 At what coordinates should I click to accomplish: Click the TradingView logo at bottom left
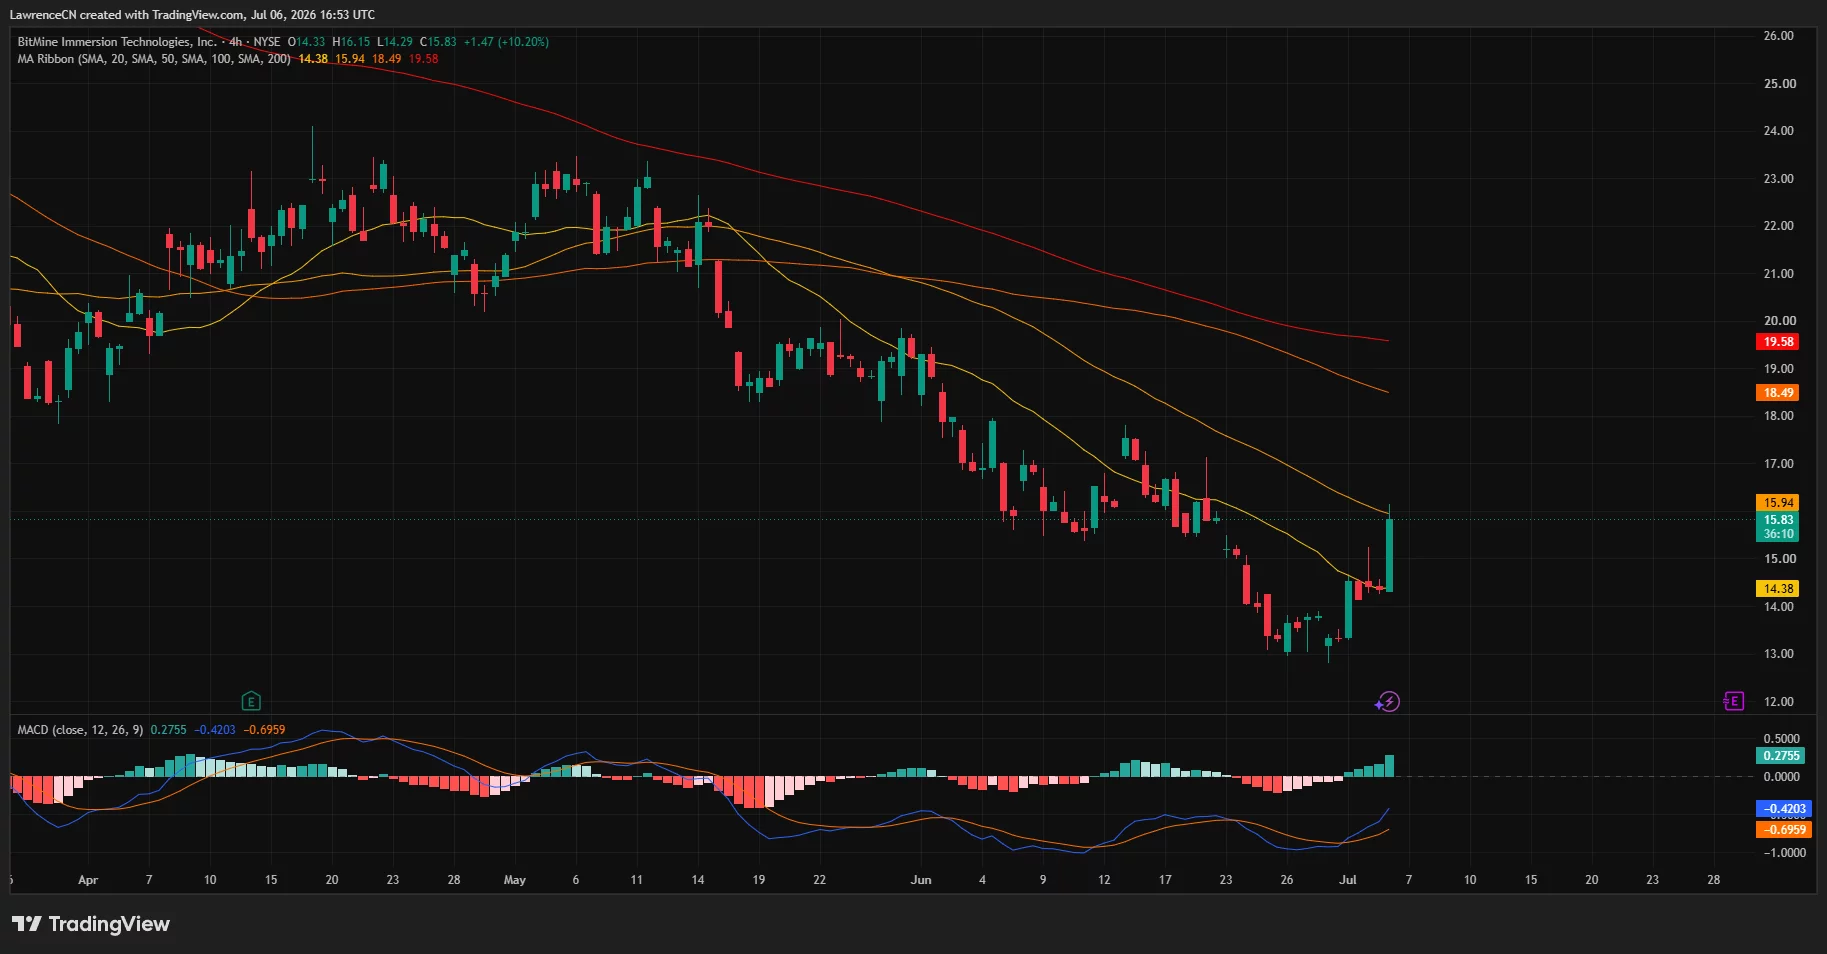point(91,924)
